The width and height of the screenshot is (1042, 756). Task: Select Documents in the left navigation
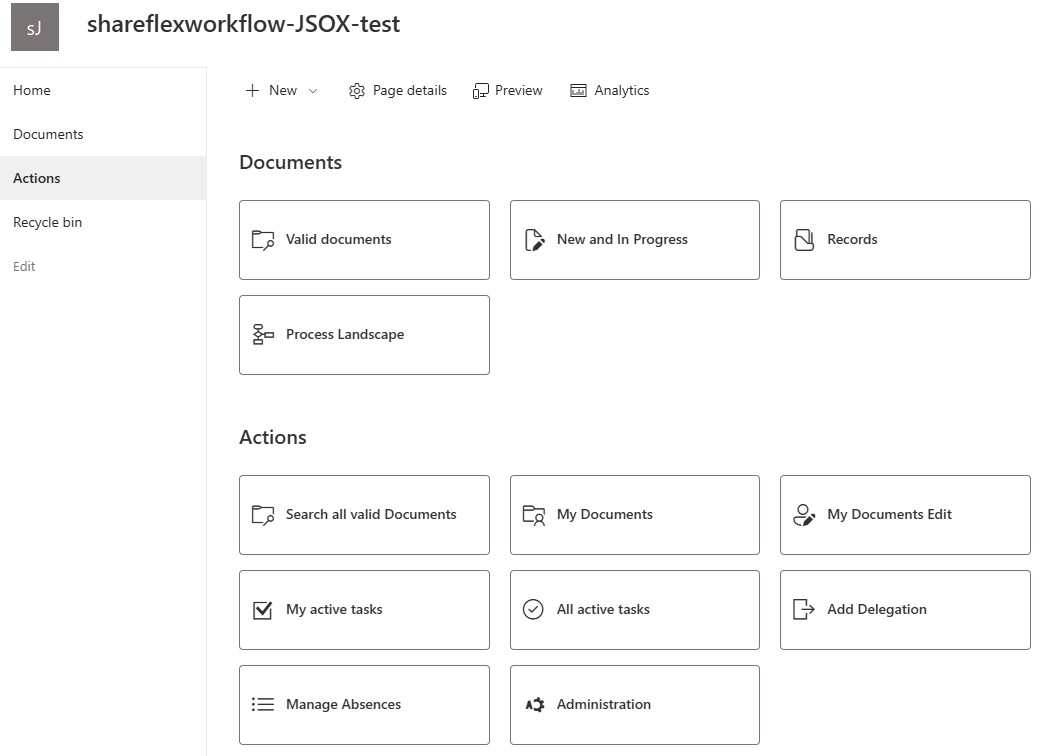point(48,134)
